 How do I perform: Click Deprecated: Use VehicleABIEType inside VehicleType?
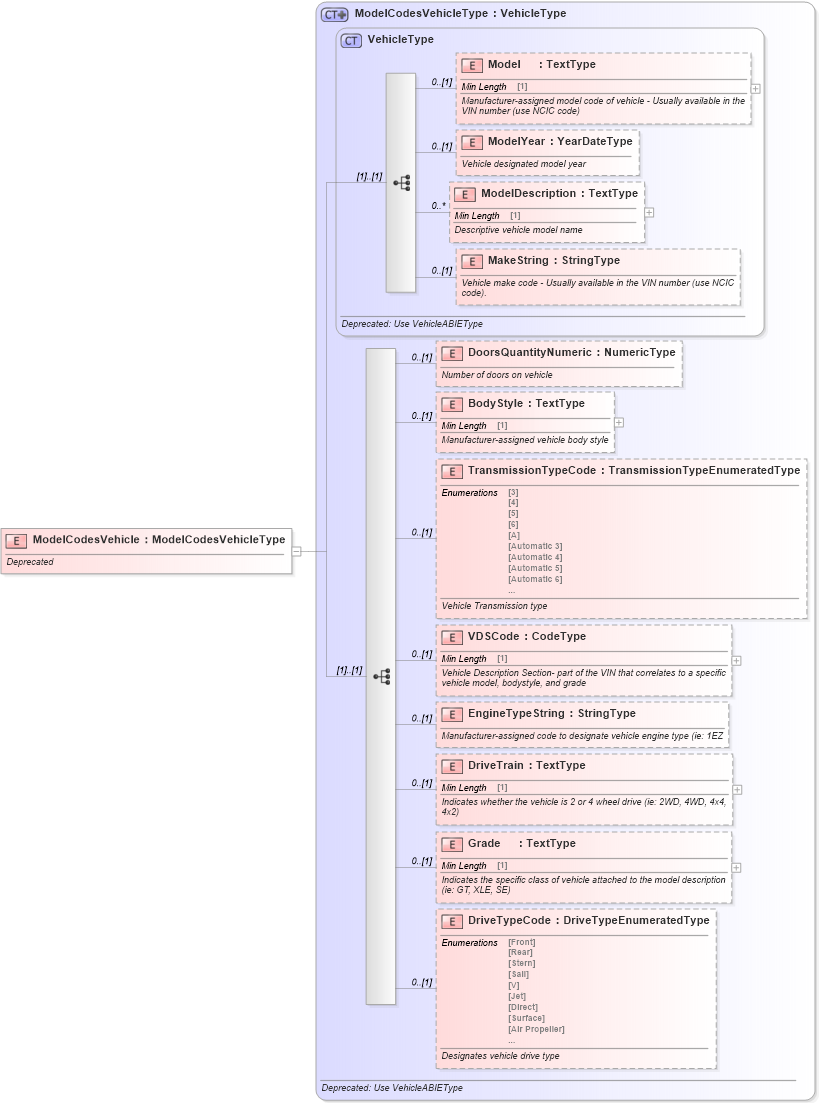point(411,324)
